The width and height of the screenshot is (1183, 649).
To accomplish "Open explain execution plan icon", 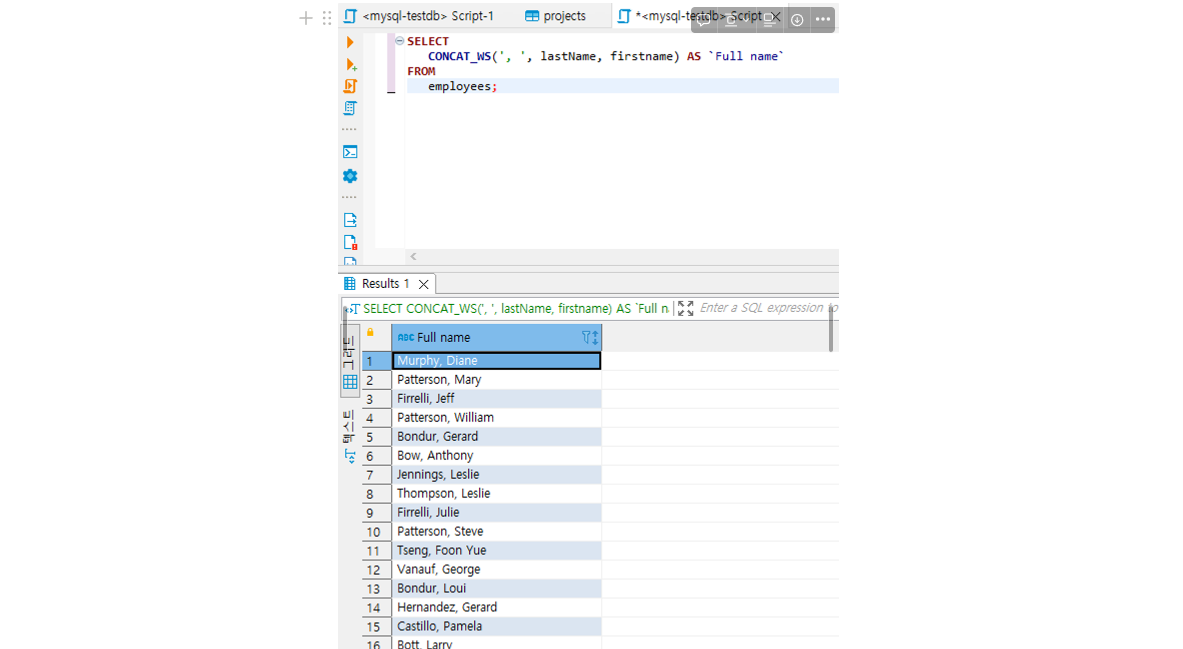I will (x=350, y=108).
